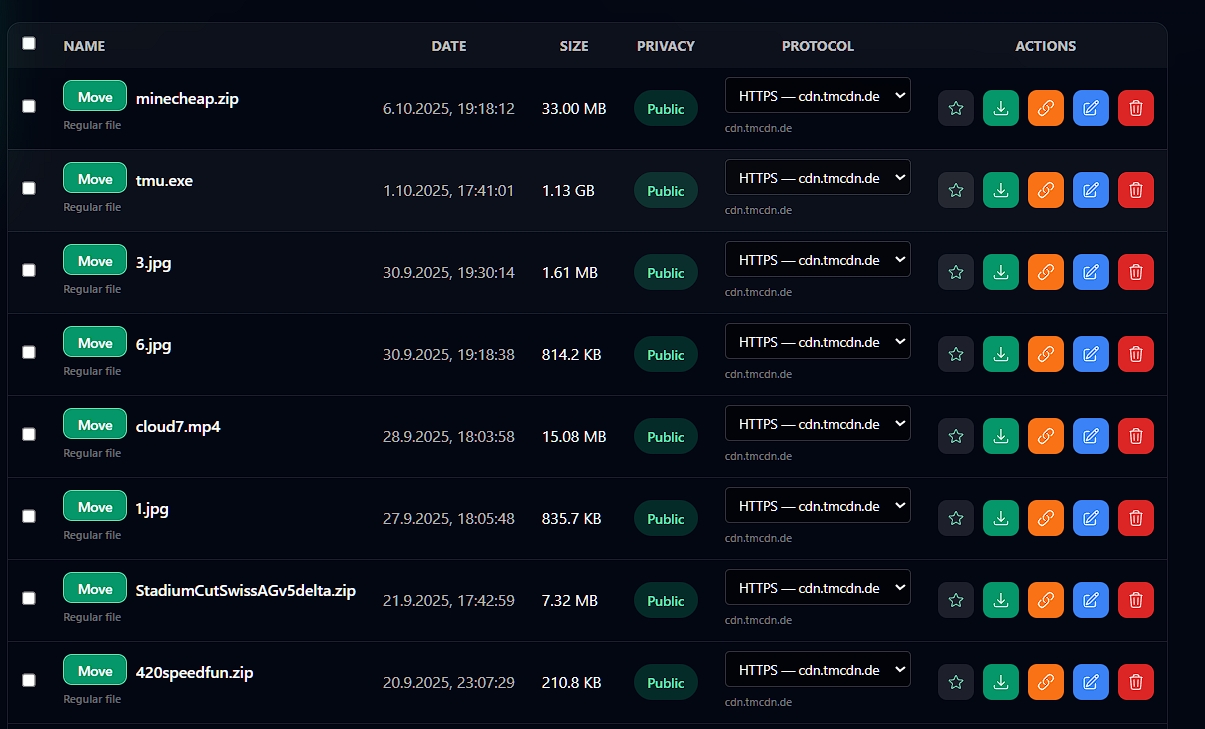
Task: Delete the cloud7.mp4 file
Action: click(1135, 436)
